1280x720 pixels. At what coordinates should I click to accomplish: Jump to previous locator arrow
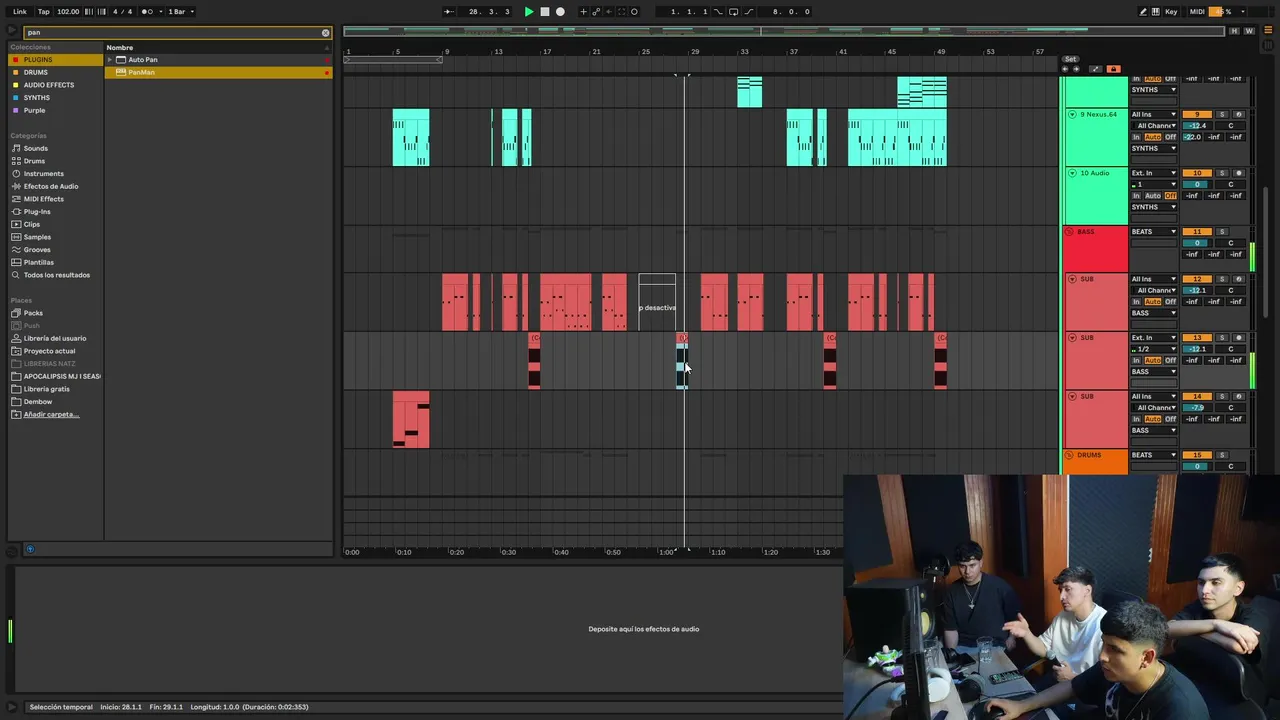click(x=1065, y=69)
